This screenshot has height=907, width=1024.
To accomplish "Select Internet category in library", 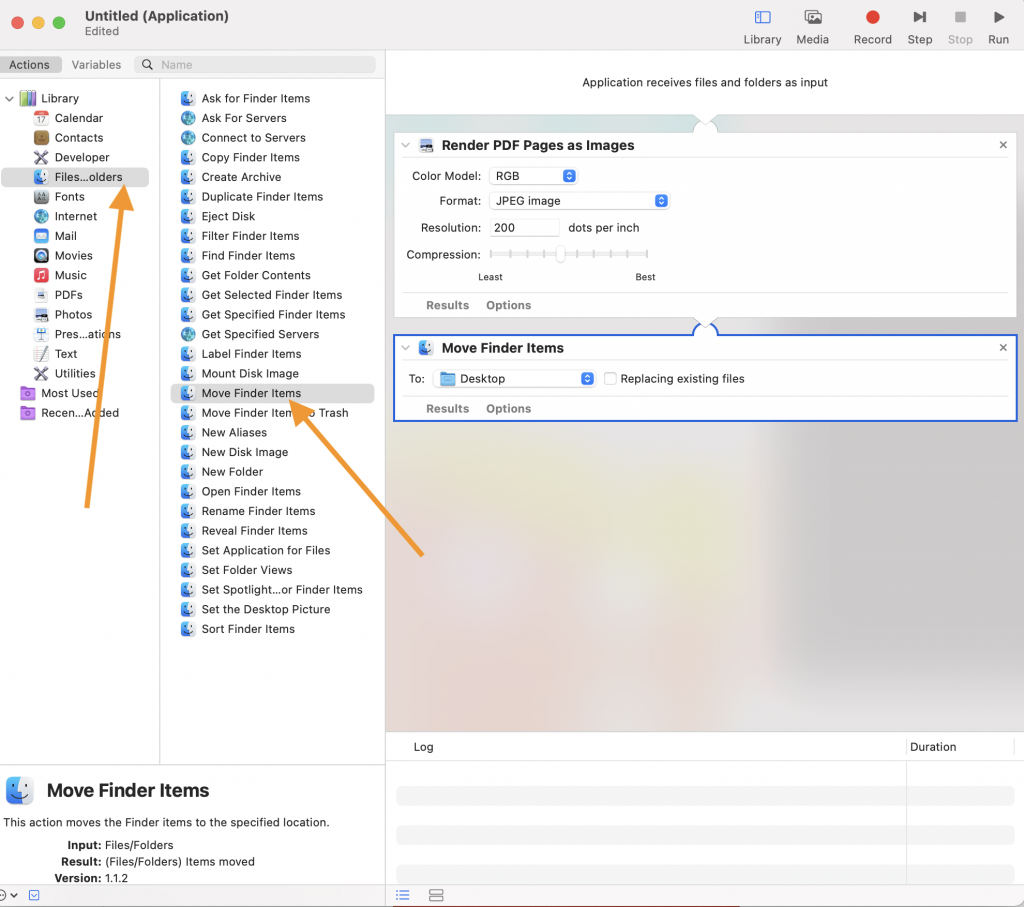I will (75, 216).
